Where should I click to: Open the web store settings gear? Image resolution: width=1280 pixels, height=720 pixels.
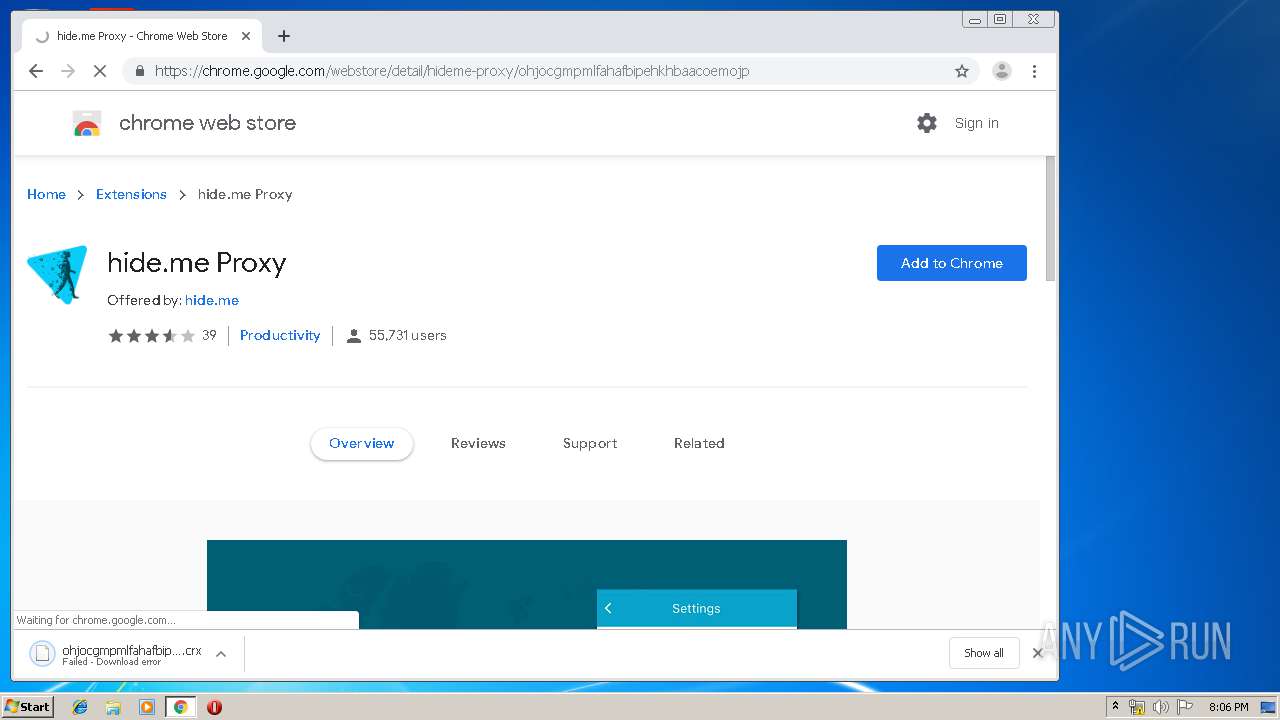coord(927,123)
